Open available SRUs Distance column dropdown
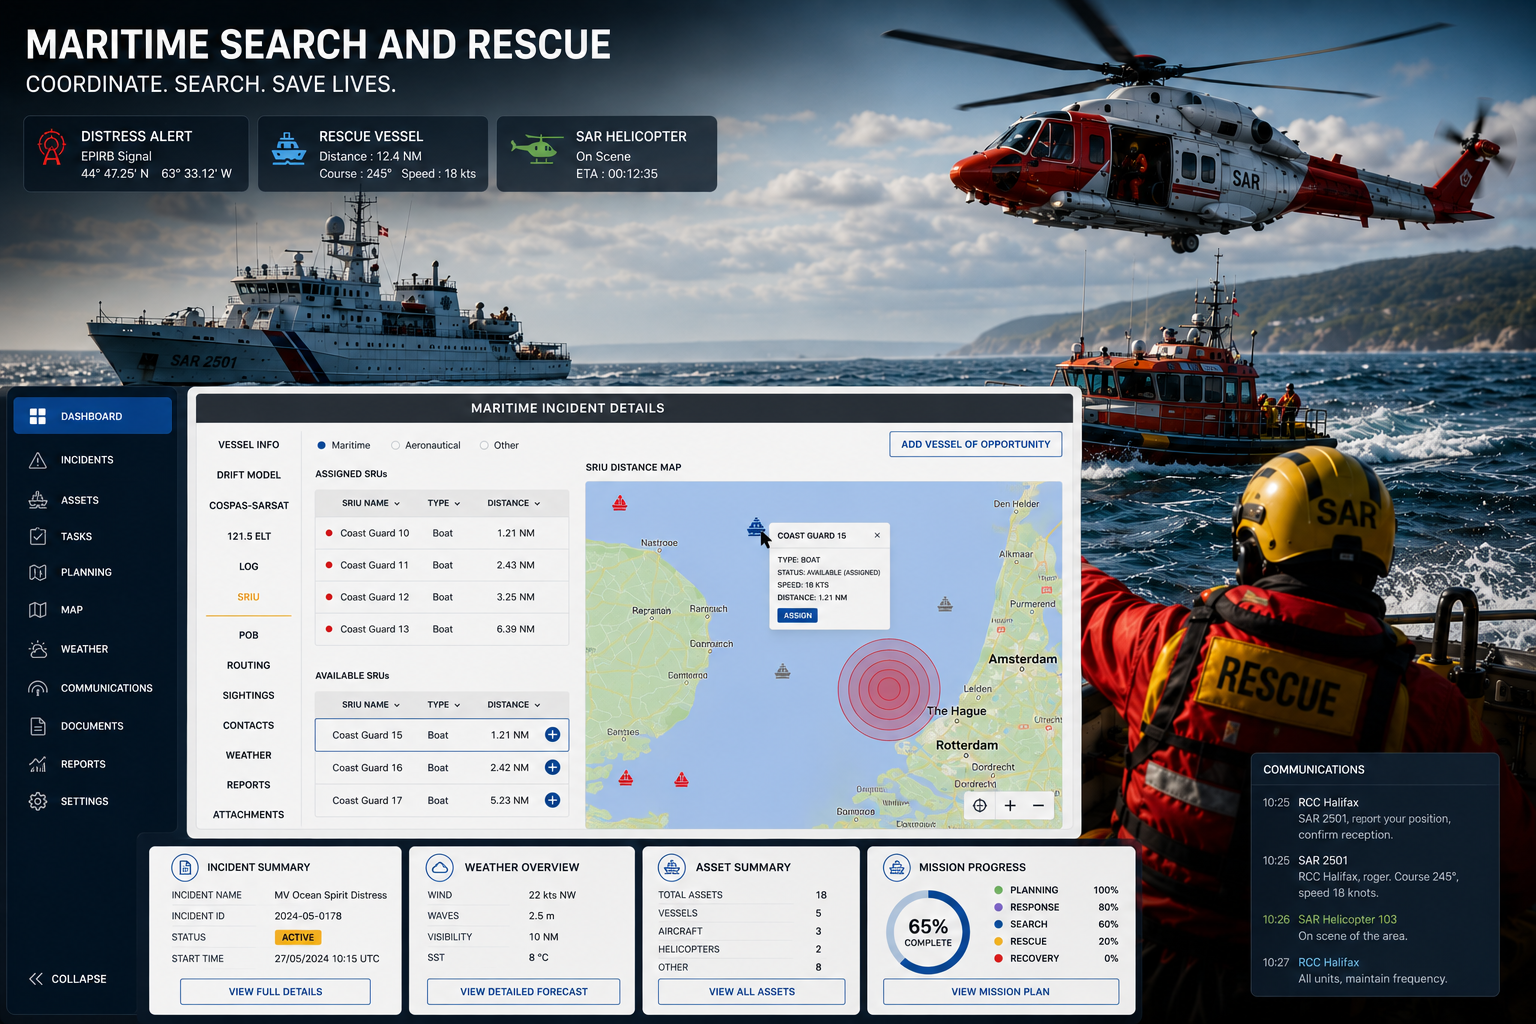Image resolution: width=1536 pixels, height=1024 pixels. click(x=514, y=705)
